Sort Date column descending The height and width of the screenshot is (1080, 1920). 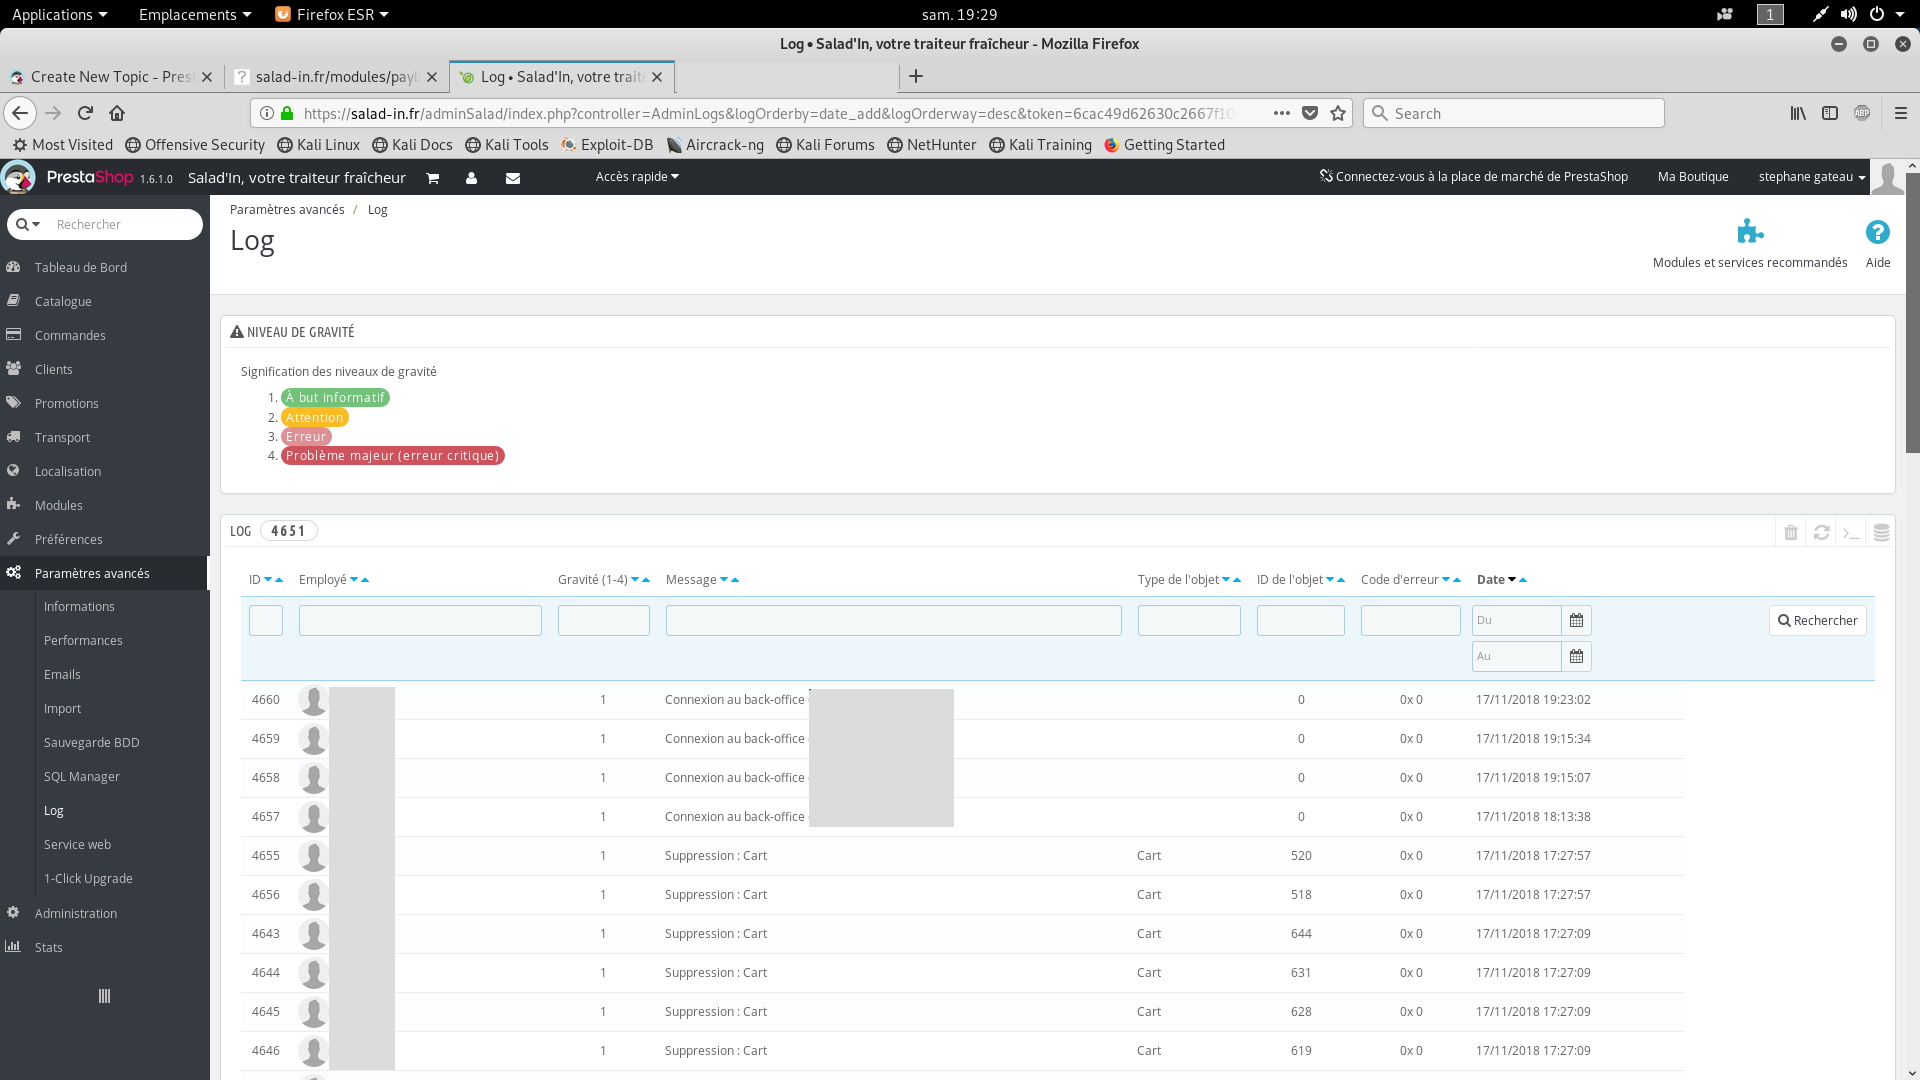[x=1511, y=580]
